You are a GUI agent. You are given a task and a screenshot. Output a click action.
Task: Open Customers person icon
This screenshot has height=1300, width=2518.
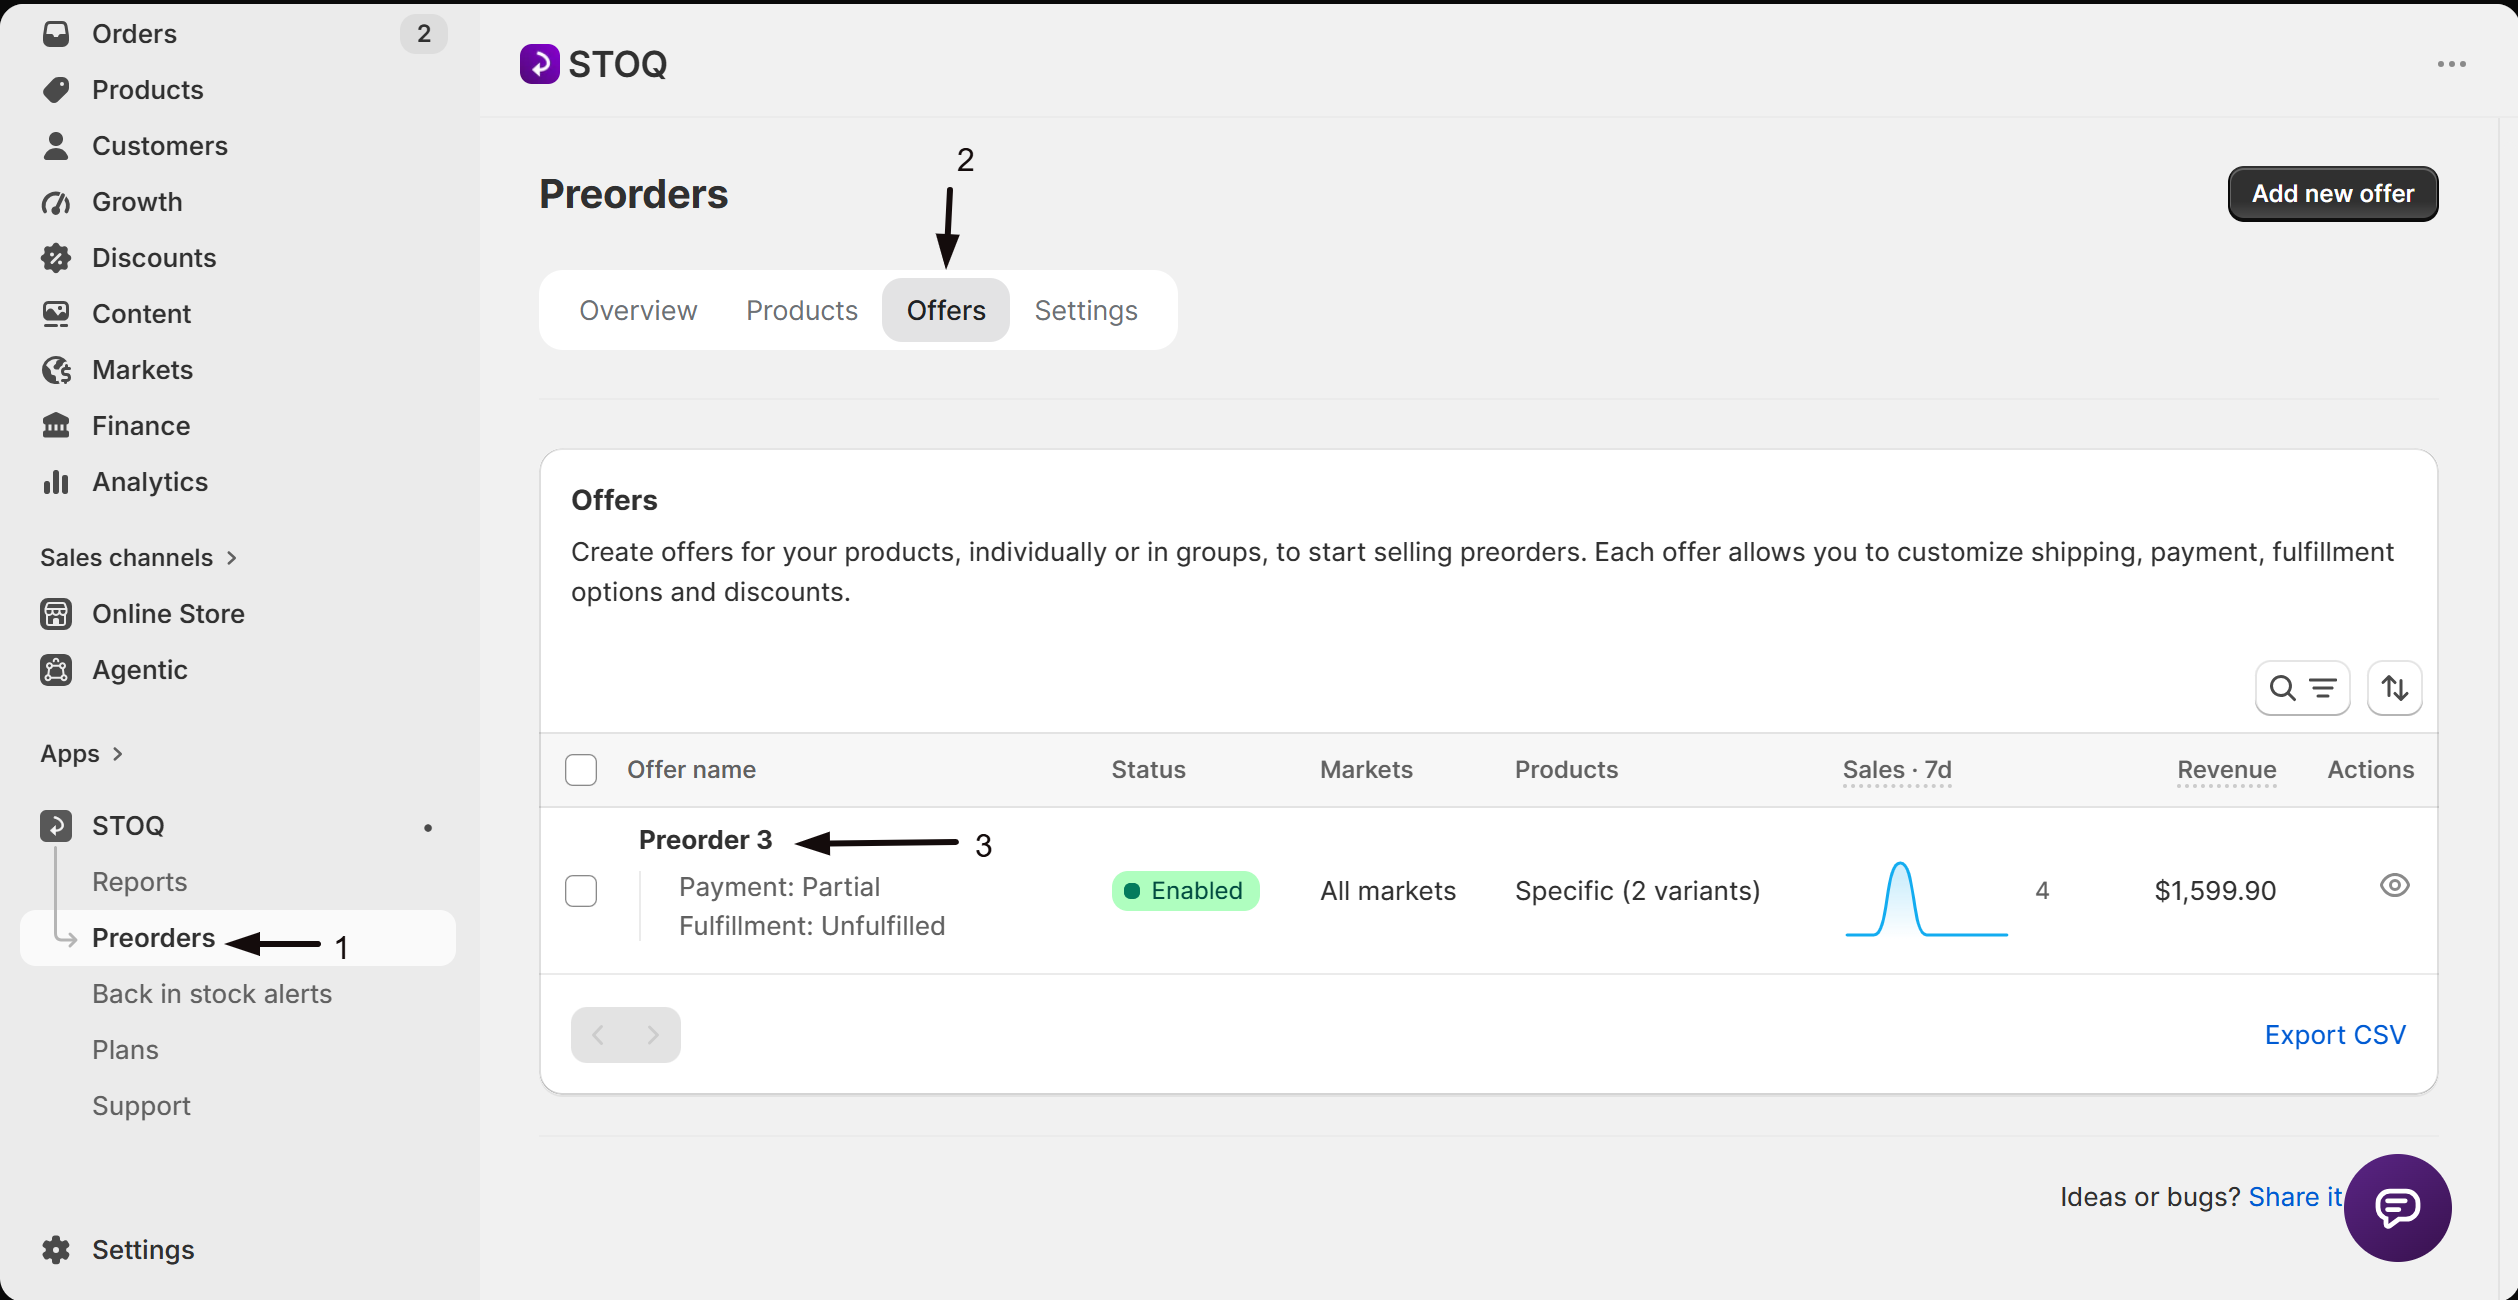pos(56,146)
